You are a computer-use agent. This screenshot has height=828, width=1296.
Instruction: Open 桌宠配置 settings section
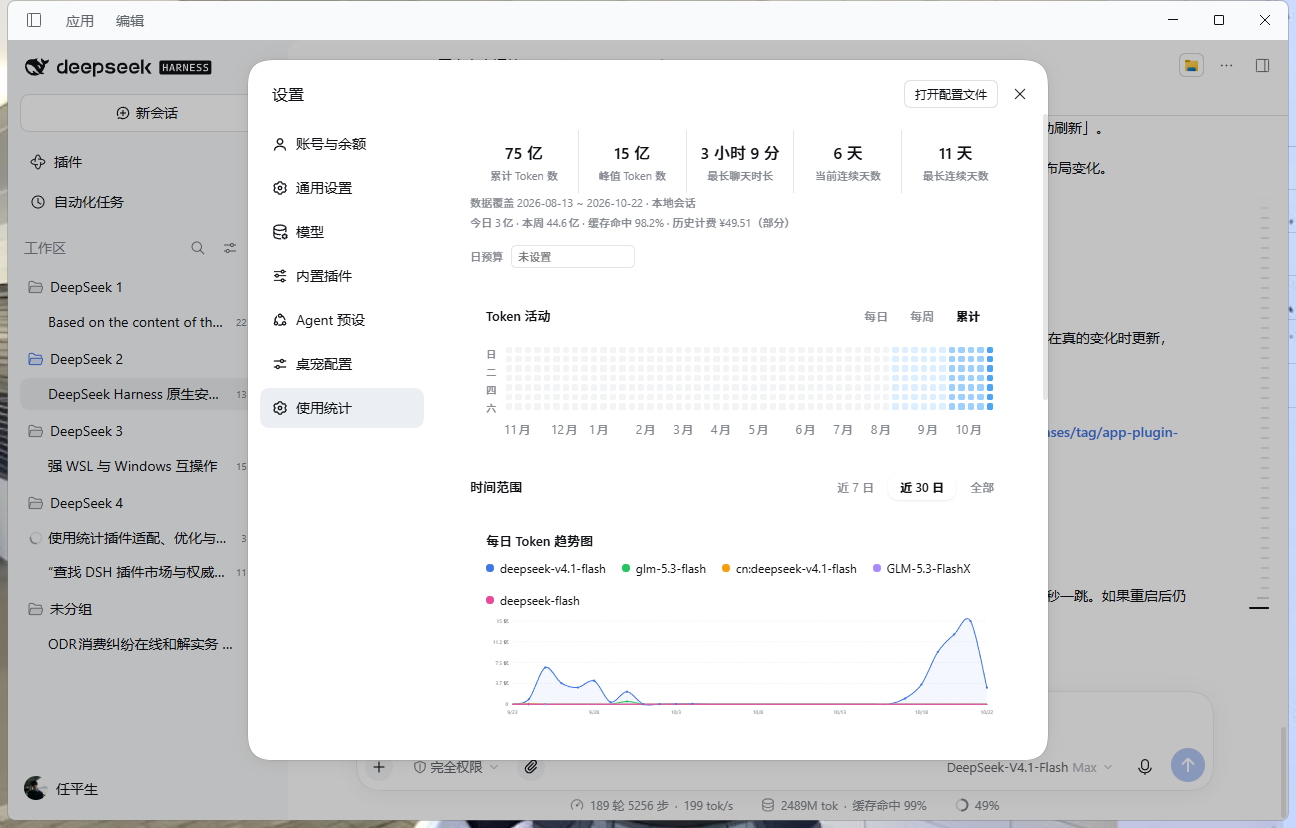click(x=342, y=364)
